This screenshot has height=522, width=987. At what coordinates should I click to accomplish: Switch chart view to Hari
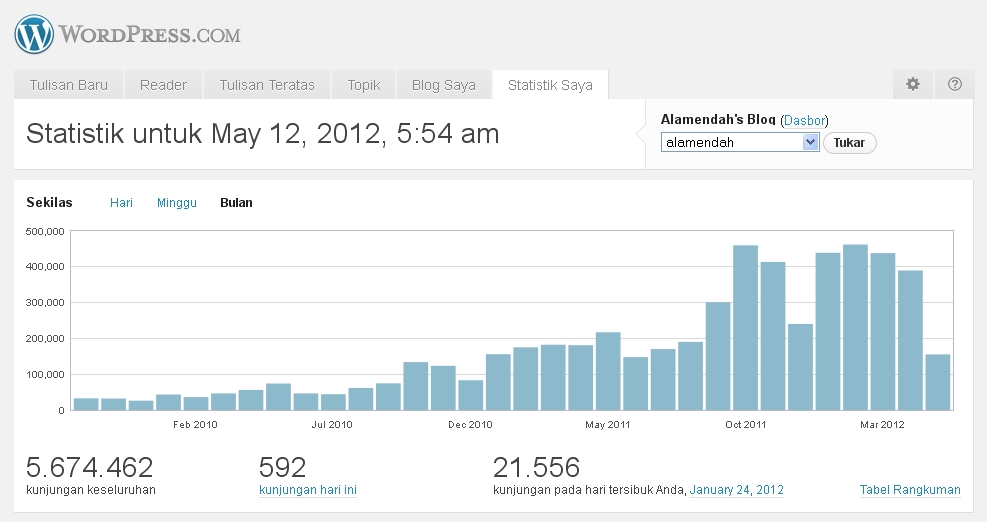[121, 203]
